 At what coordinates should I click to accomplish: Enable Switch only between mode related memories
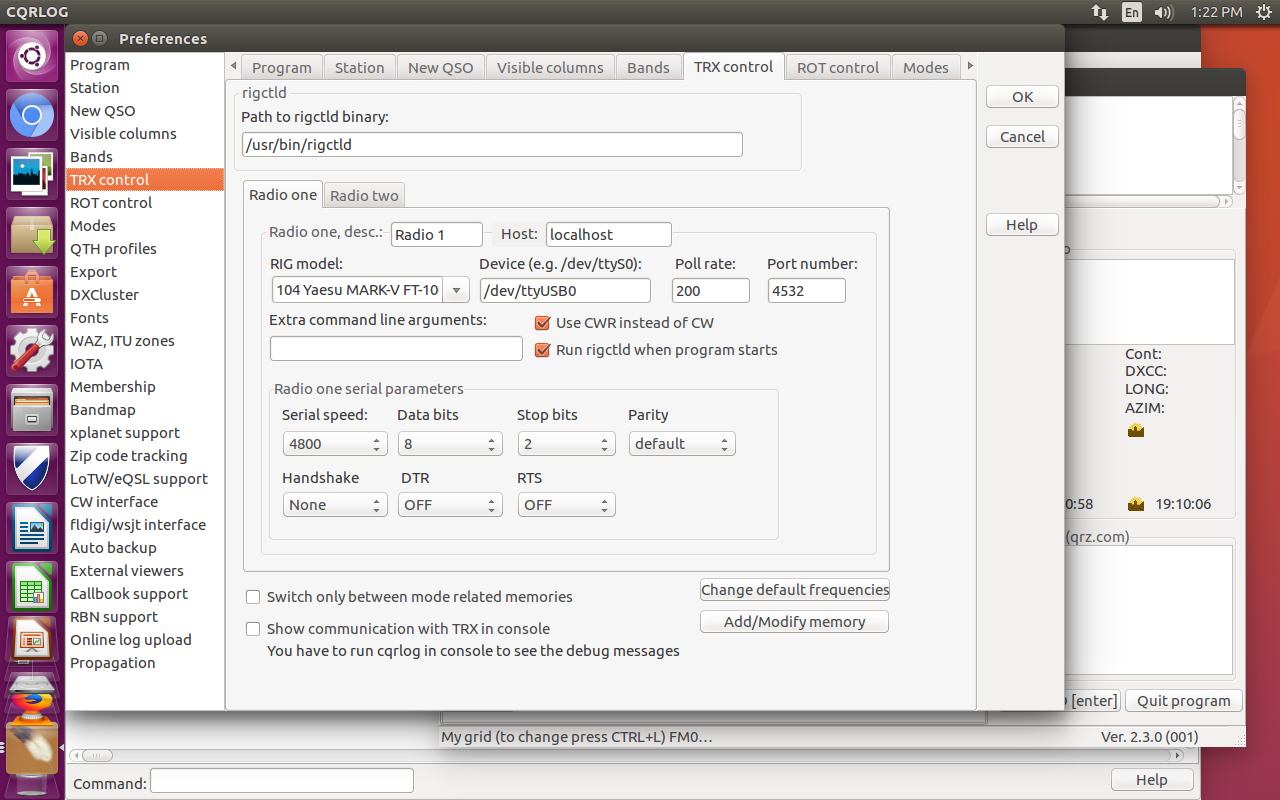[x=253, y=597]
